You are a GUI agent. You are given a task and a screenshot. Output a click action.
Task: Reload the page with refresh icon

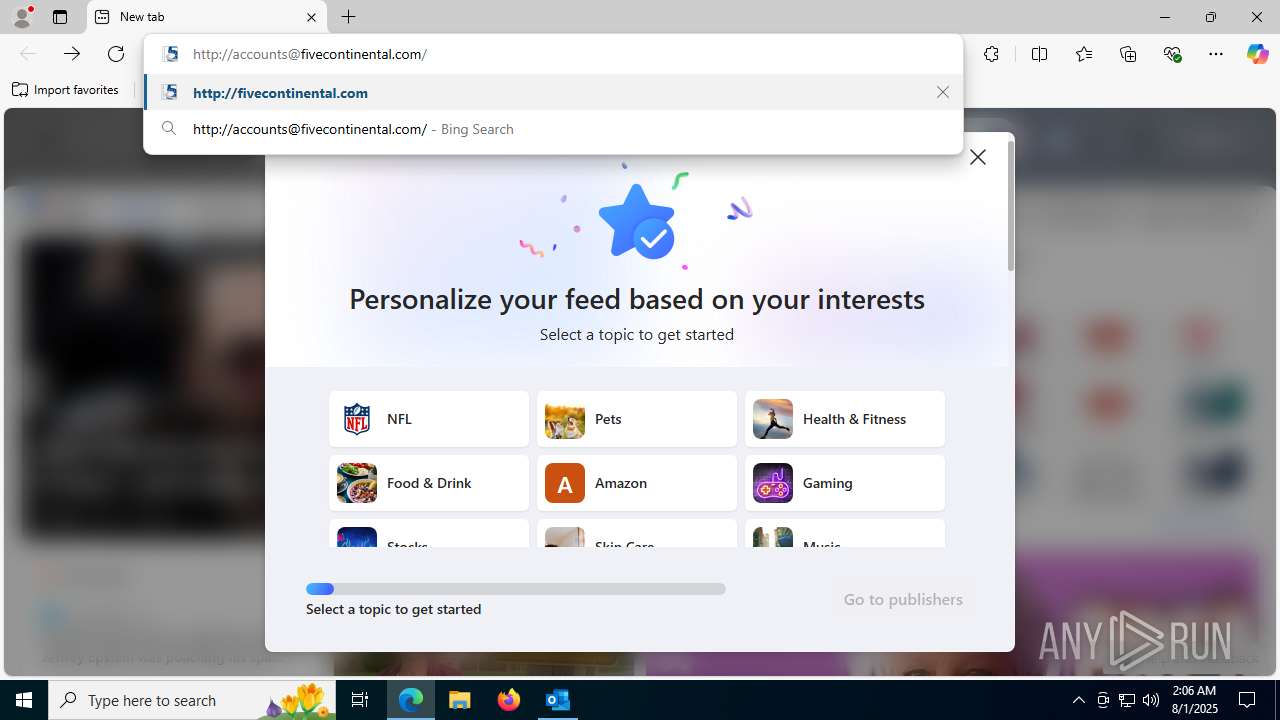(116, 54)
